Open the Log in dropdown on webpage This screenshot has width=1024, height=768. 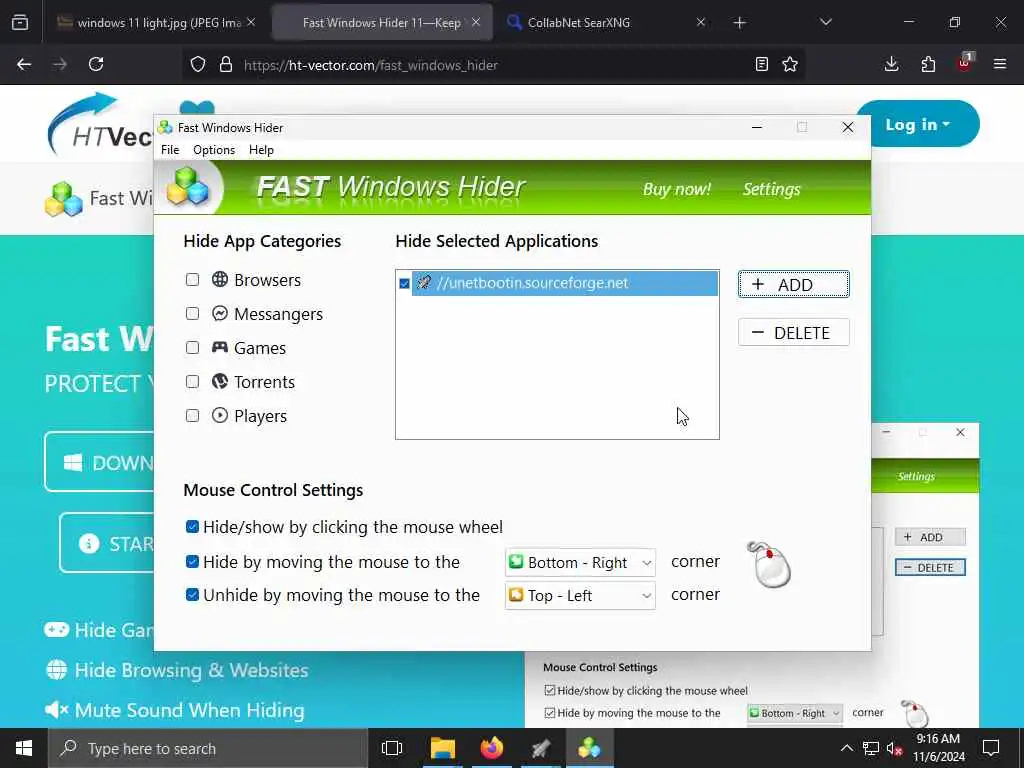click(918, 124)
